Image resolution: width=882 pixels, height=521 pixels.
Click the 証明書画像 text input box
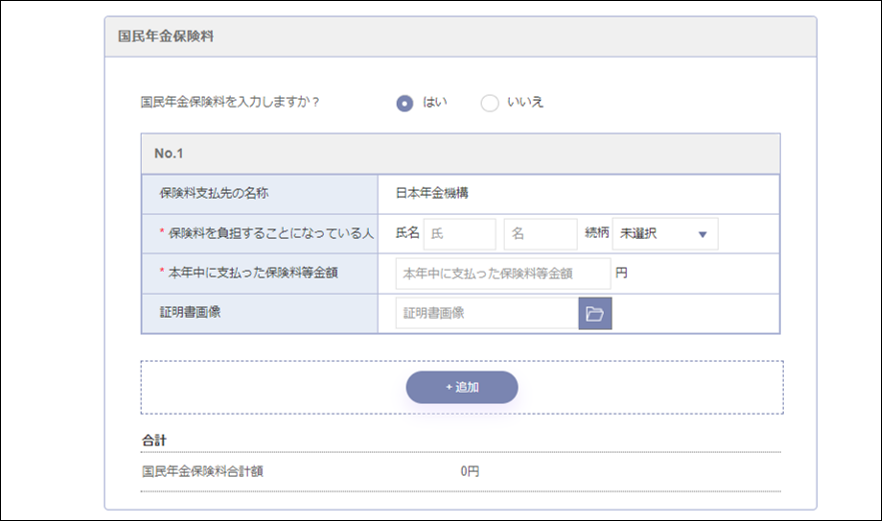coord(487,314)
